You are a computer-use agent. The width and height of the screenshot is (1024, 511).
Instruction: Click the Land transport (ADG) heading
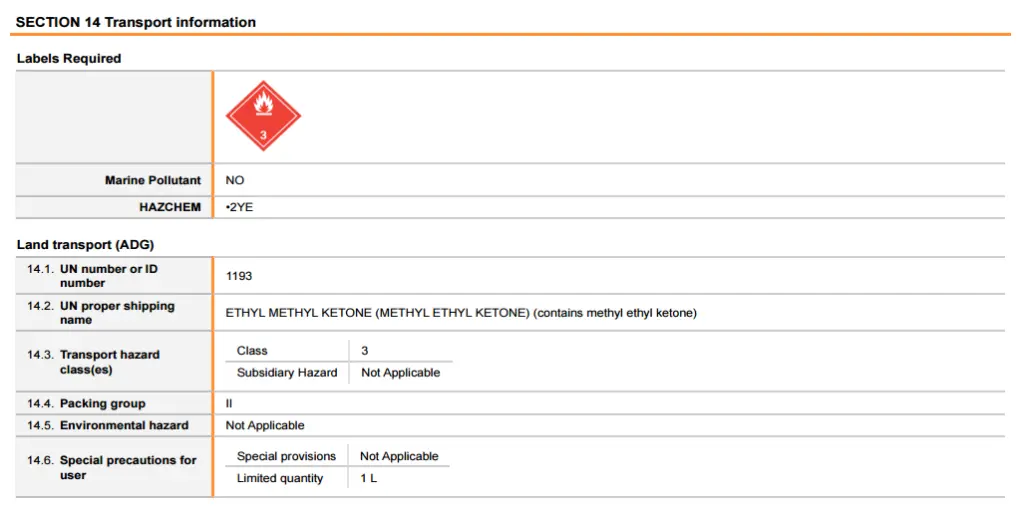[x=85, y=244]
